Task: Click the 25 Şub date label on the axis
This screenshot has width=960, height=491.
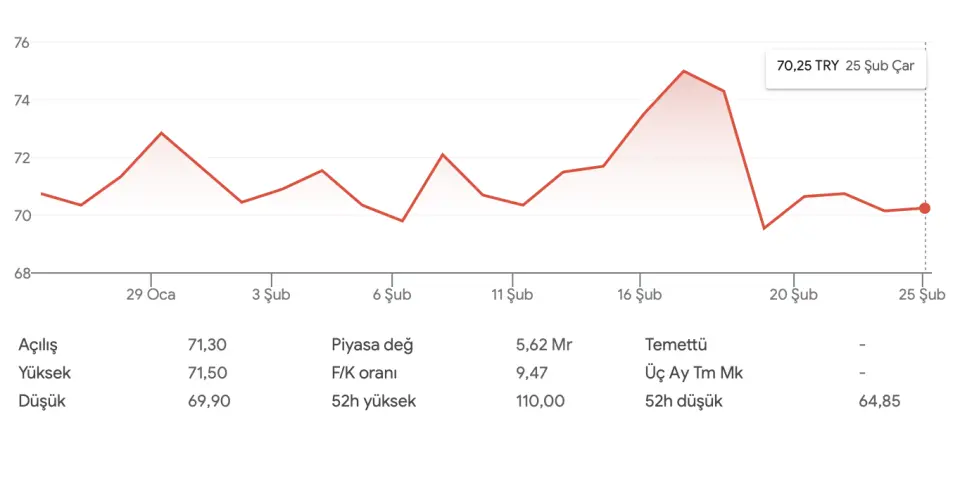Action: pos(921,294)
